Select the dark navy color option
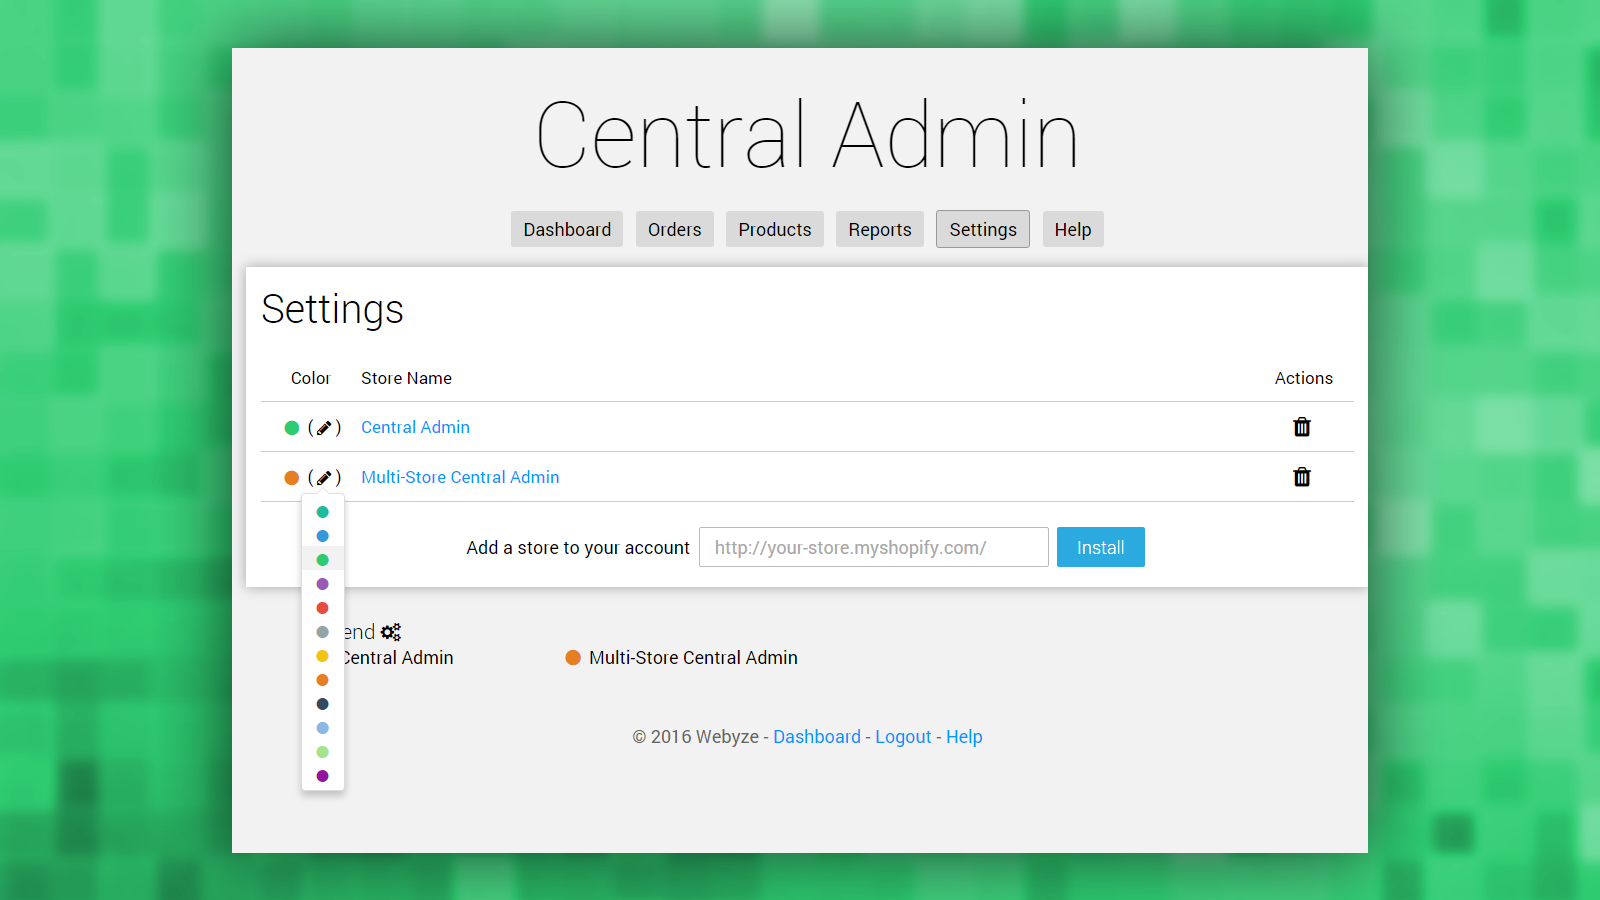The width and height of the screenshot is (1600, 900). (x=322, y=704)
